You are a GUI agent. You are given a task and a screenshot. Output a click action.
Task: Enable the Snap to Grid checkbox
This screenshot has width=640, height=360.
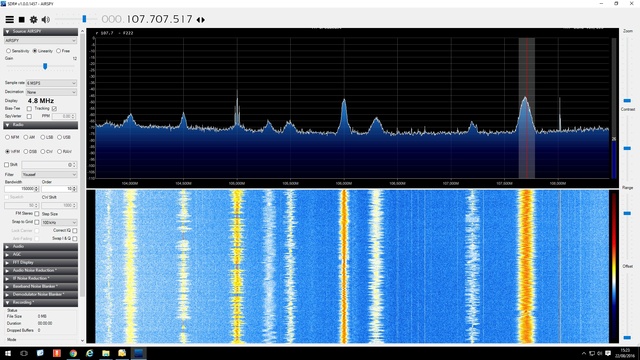pyautogui.click(x=37, y=222)
